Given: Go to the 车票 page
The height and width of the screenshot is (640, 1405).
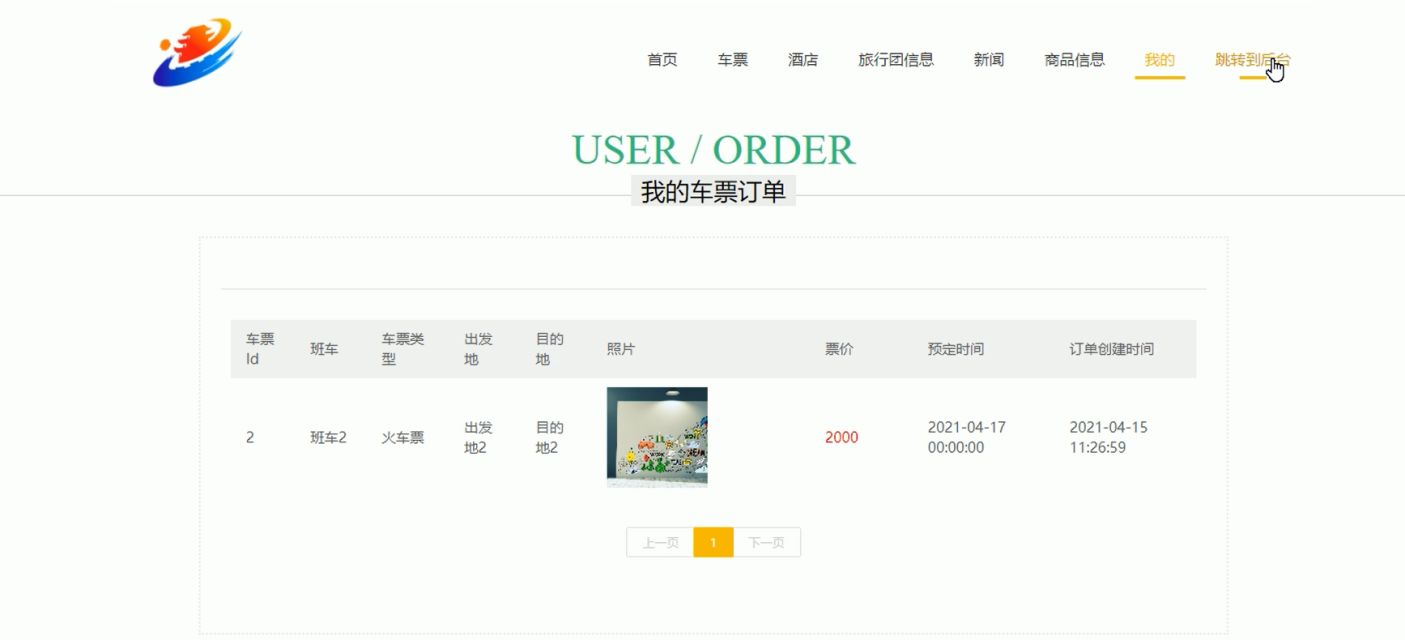Looking at the screenshot, I should (733, 60).
